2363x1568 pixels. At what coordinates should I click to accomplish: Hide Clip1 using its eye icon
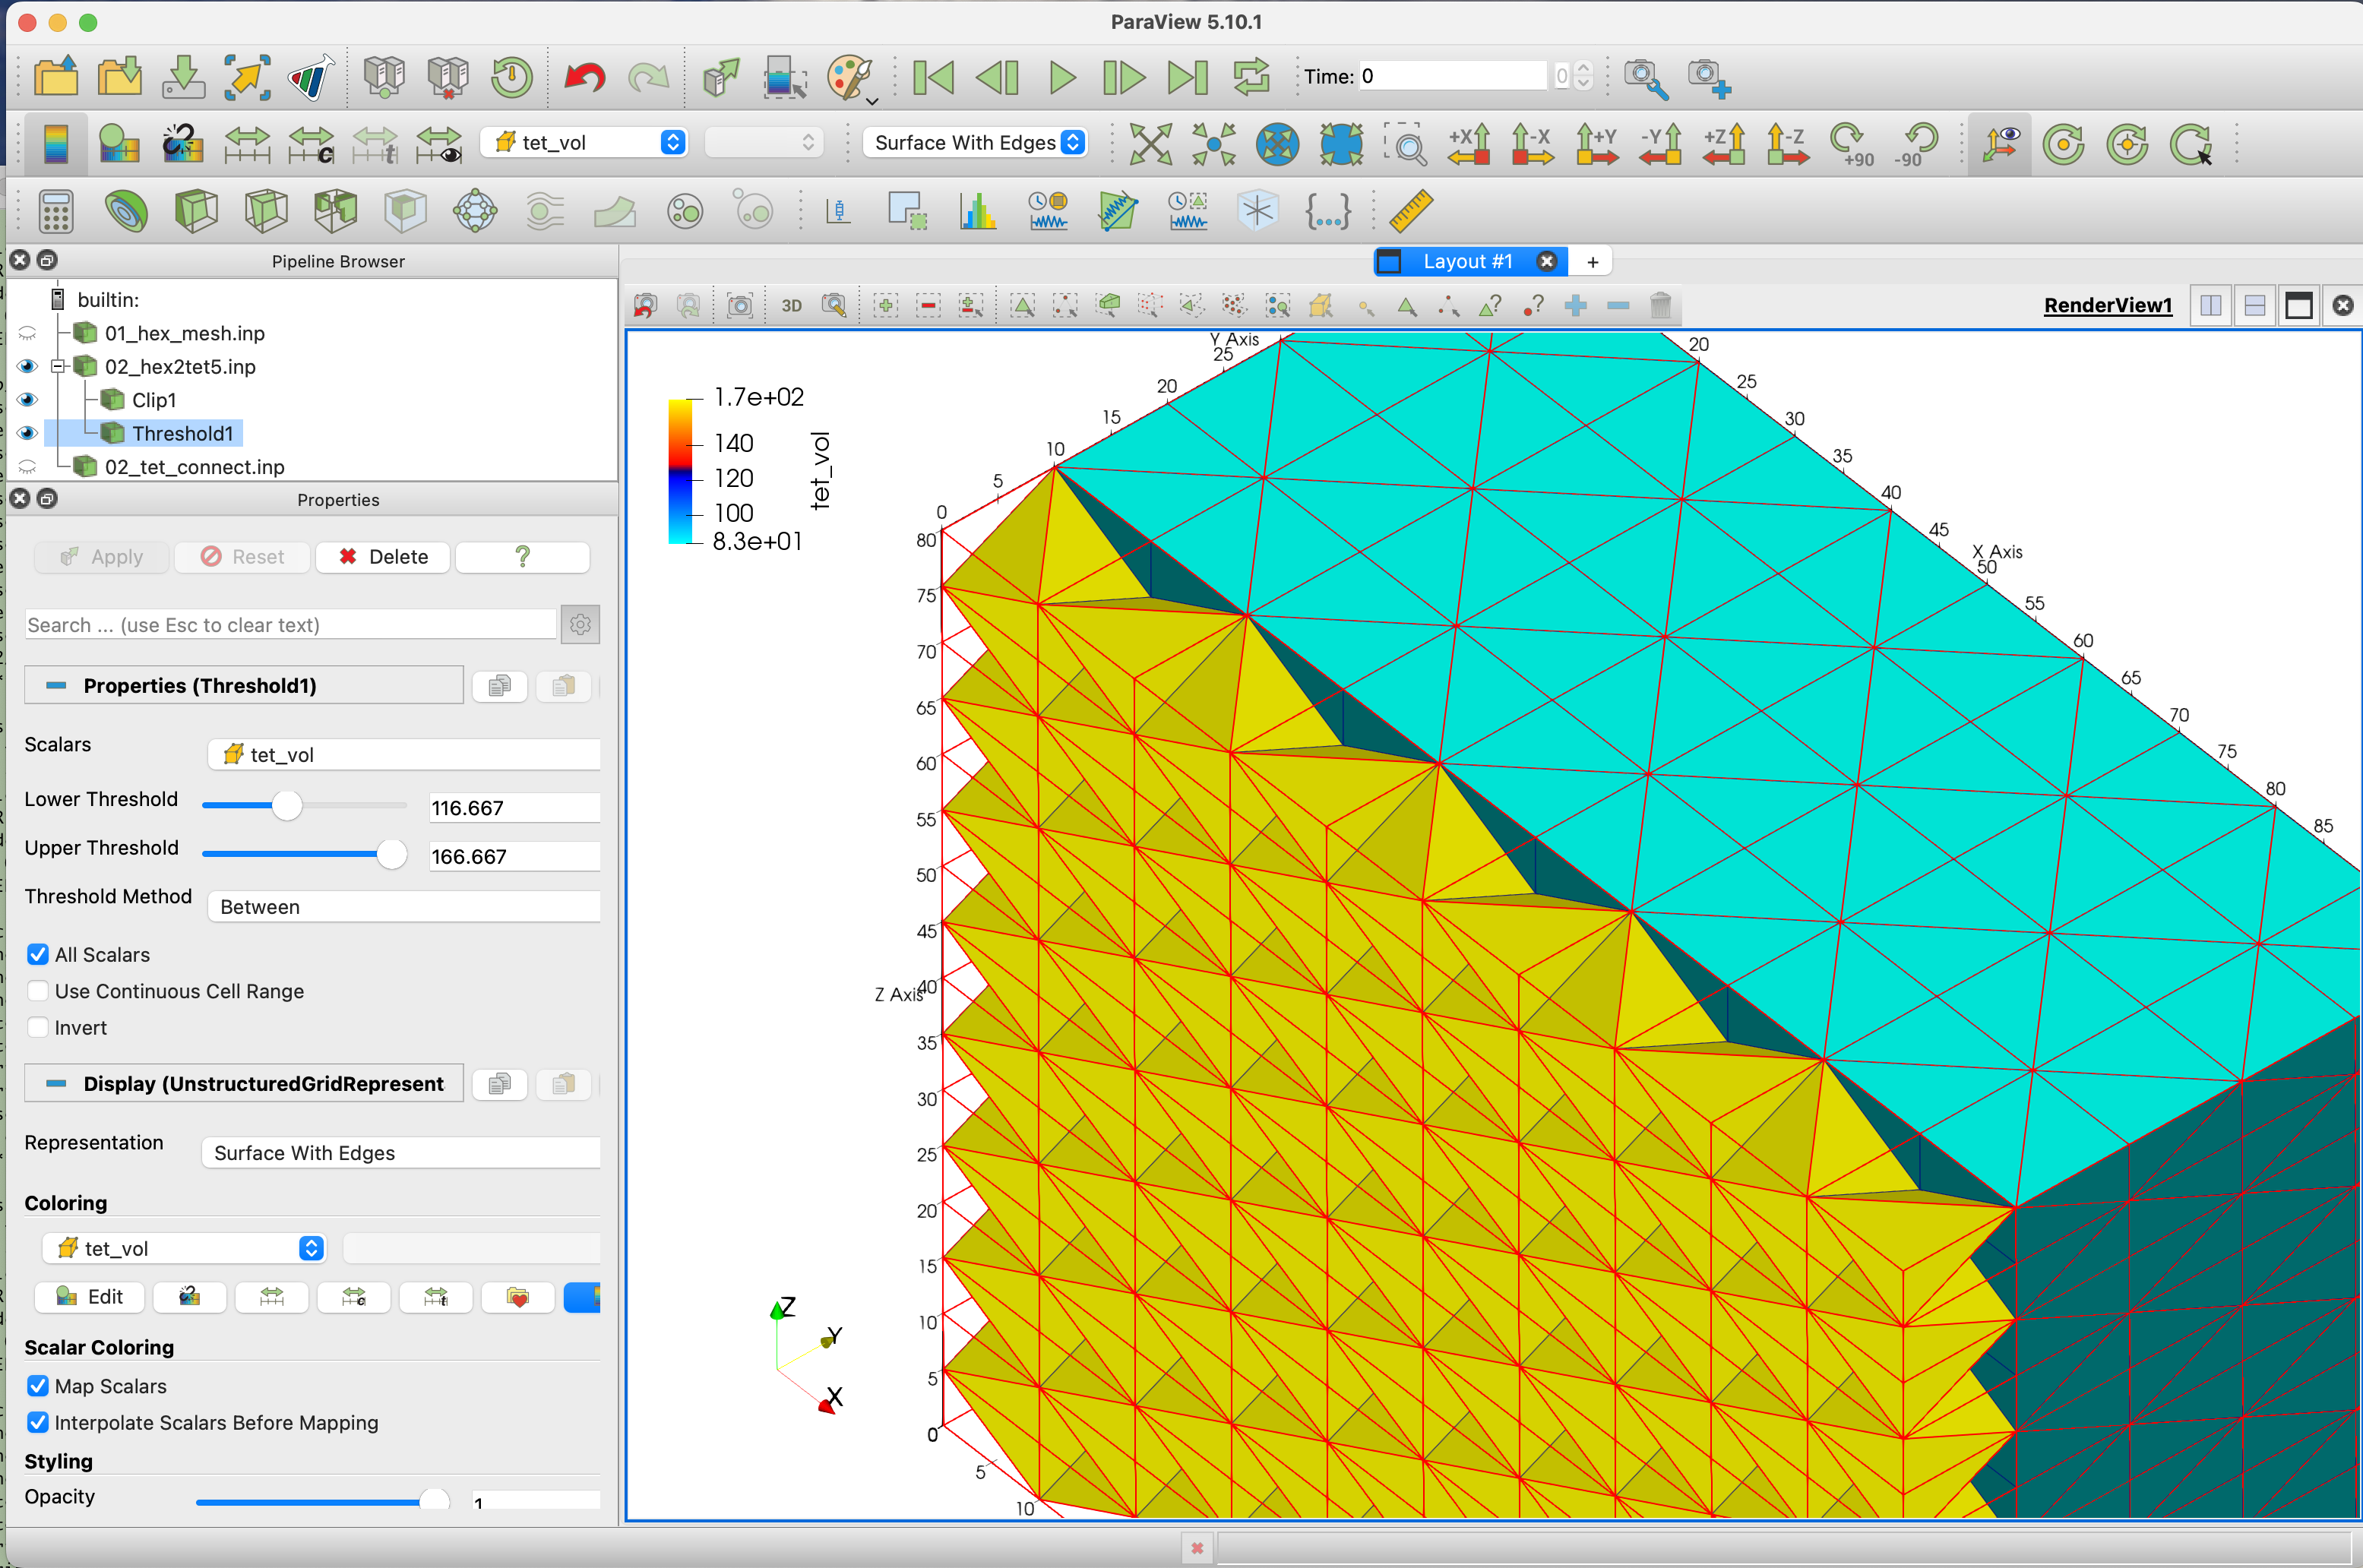pos(27,400)
